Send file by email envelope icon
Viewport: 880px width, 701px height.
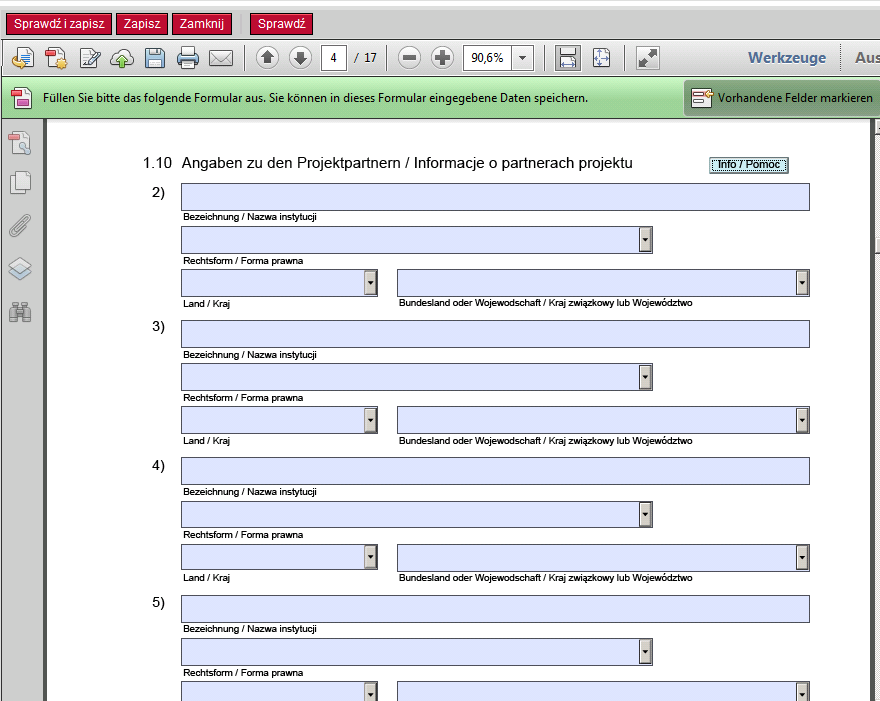click(x=221, y=58)
